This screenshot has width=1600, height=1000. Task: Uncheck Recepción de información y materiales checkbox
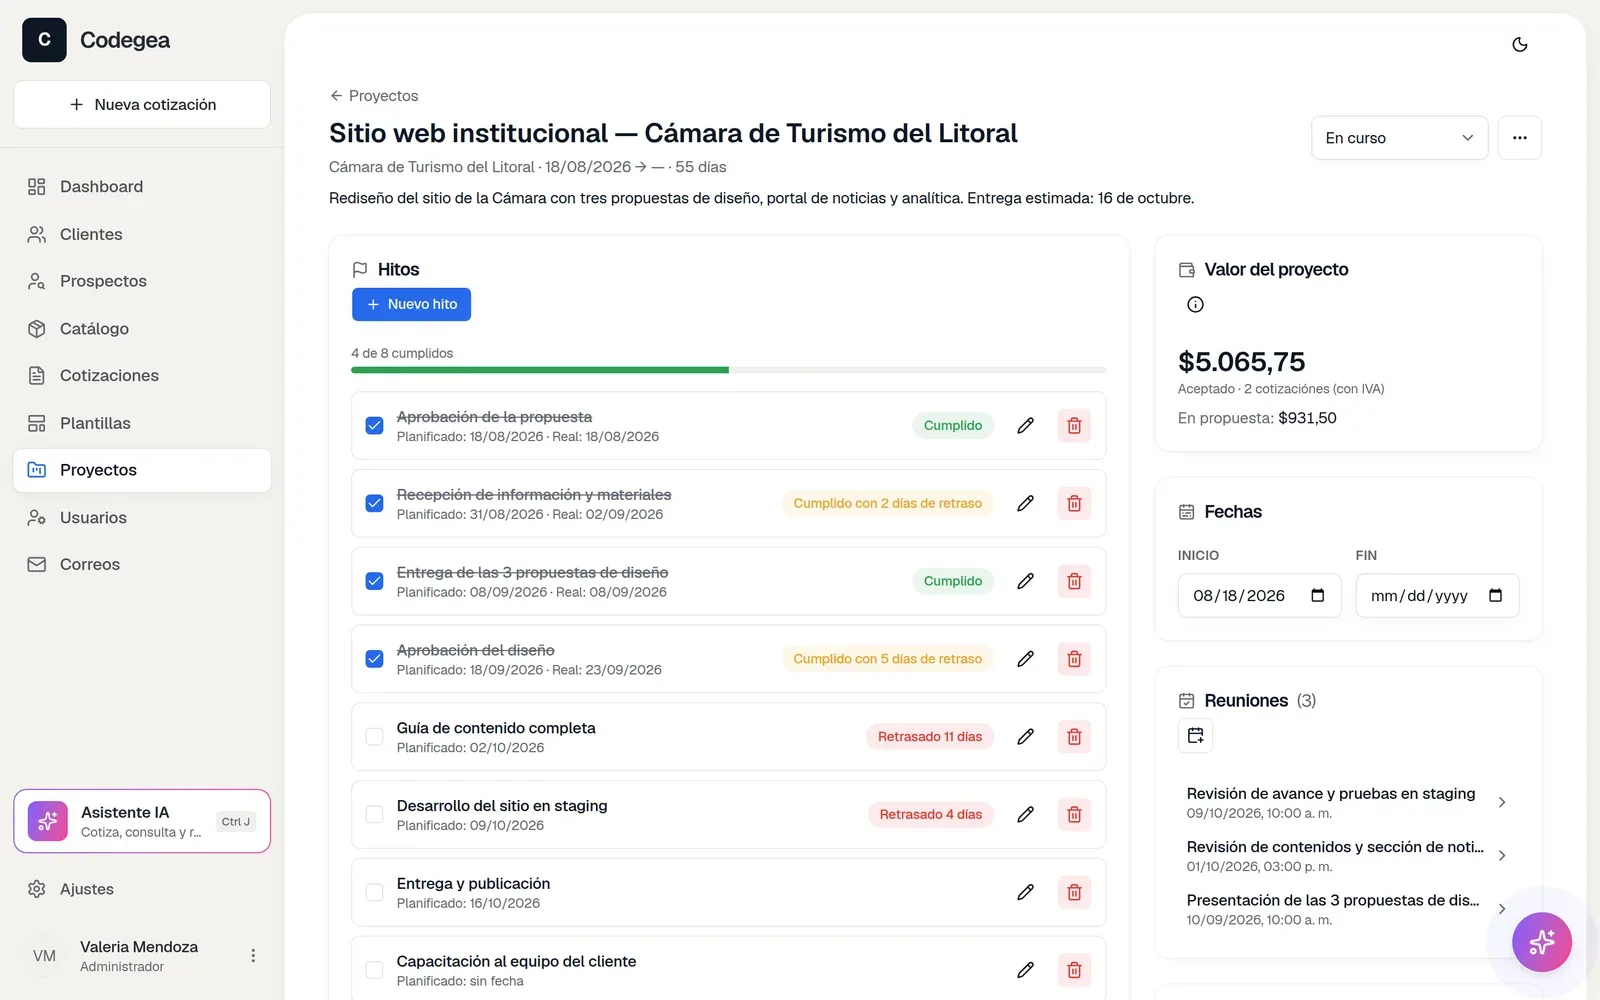point(374,503)
